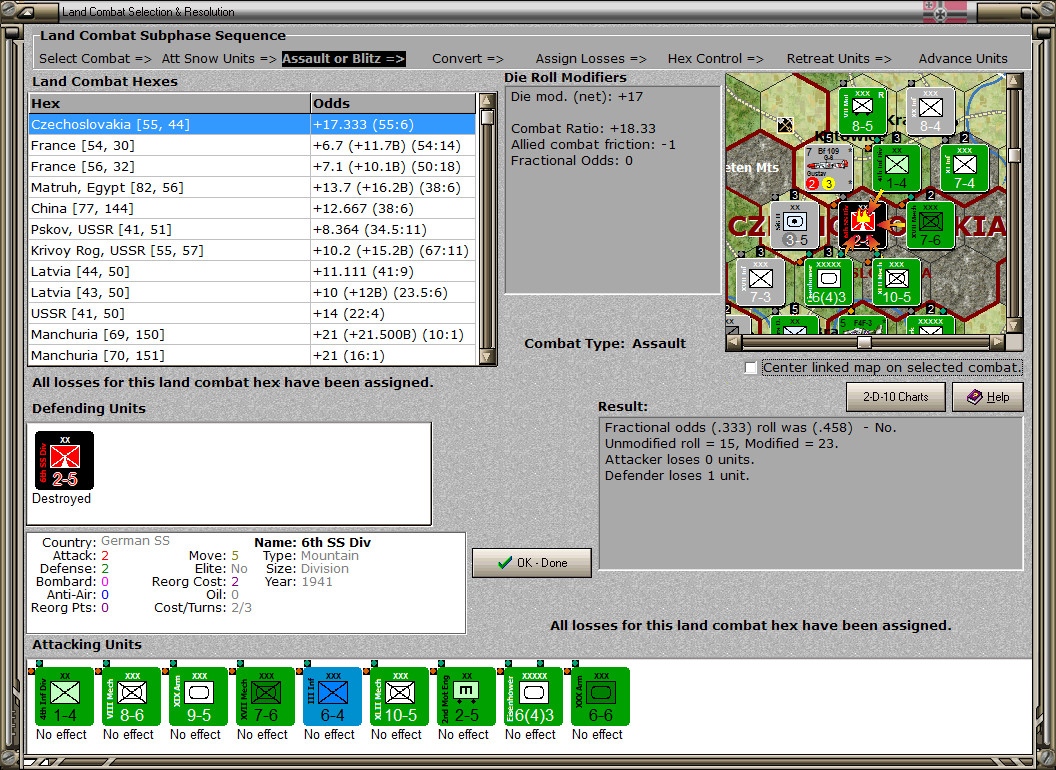This screenshot has width=1056, height=770.
Task: Click the Odds column header
Action: click(x=393, y=103)
